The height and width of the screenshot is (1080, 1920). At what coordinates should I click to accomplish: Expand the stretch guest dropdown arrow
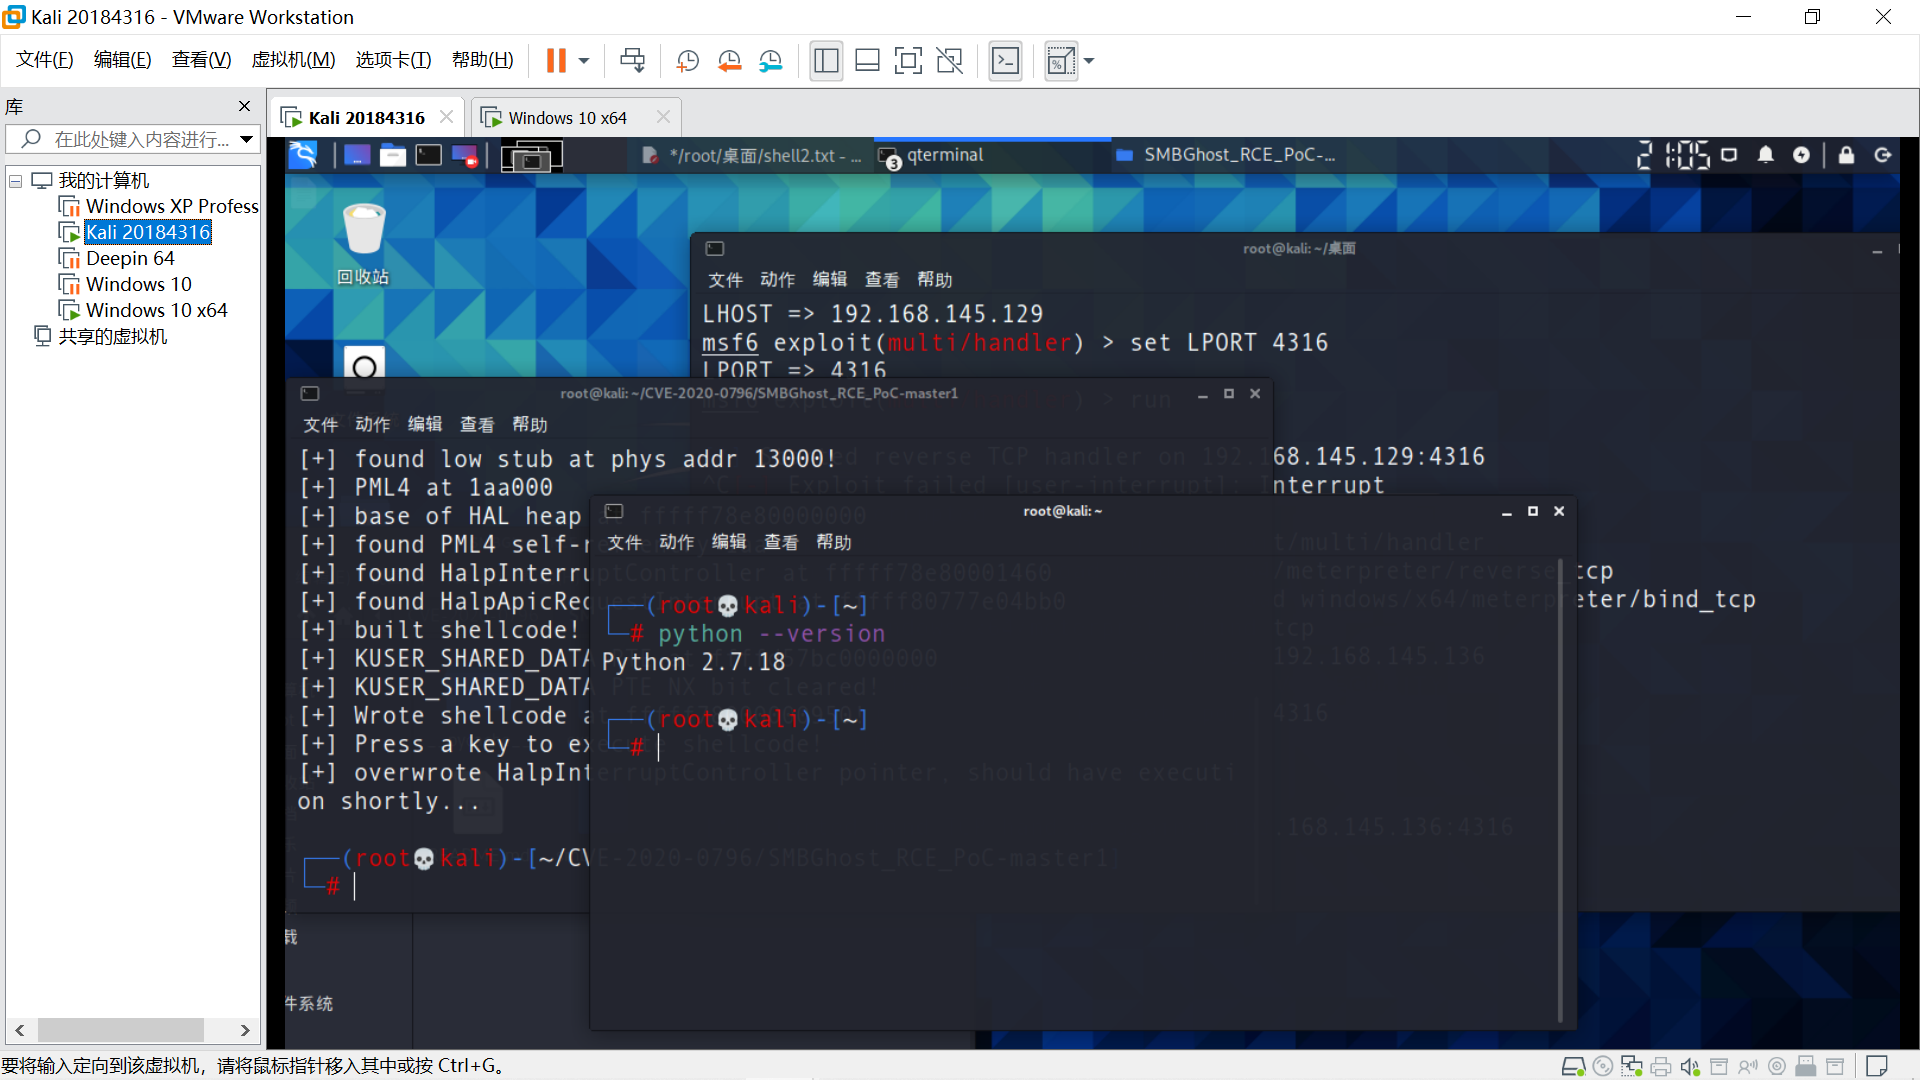click(1089, 61)
